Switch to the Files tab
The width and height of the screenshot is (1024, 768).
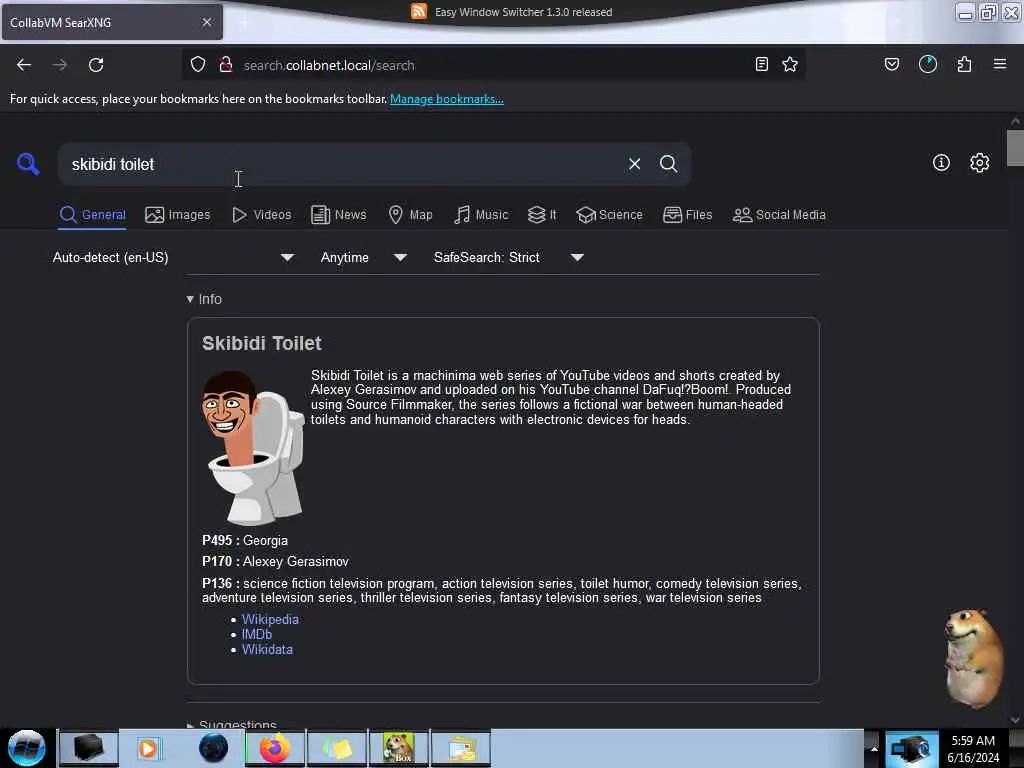tap(687, 215)
